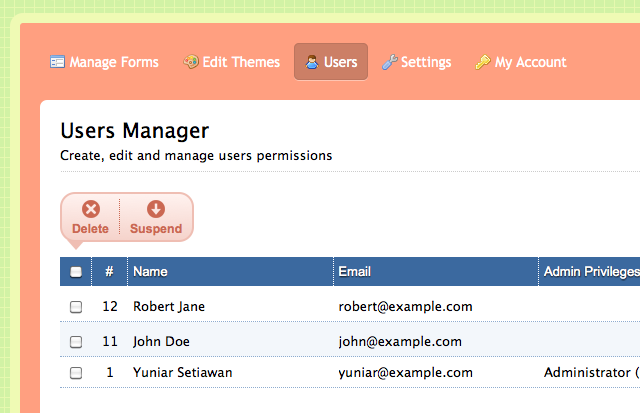Click the Users person icon
The width and height of the screenshot is (640, 415).
coord(312,62)
